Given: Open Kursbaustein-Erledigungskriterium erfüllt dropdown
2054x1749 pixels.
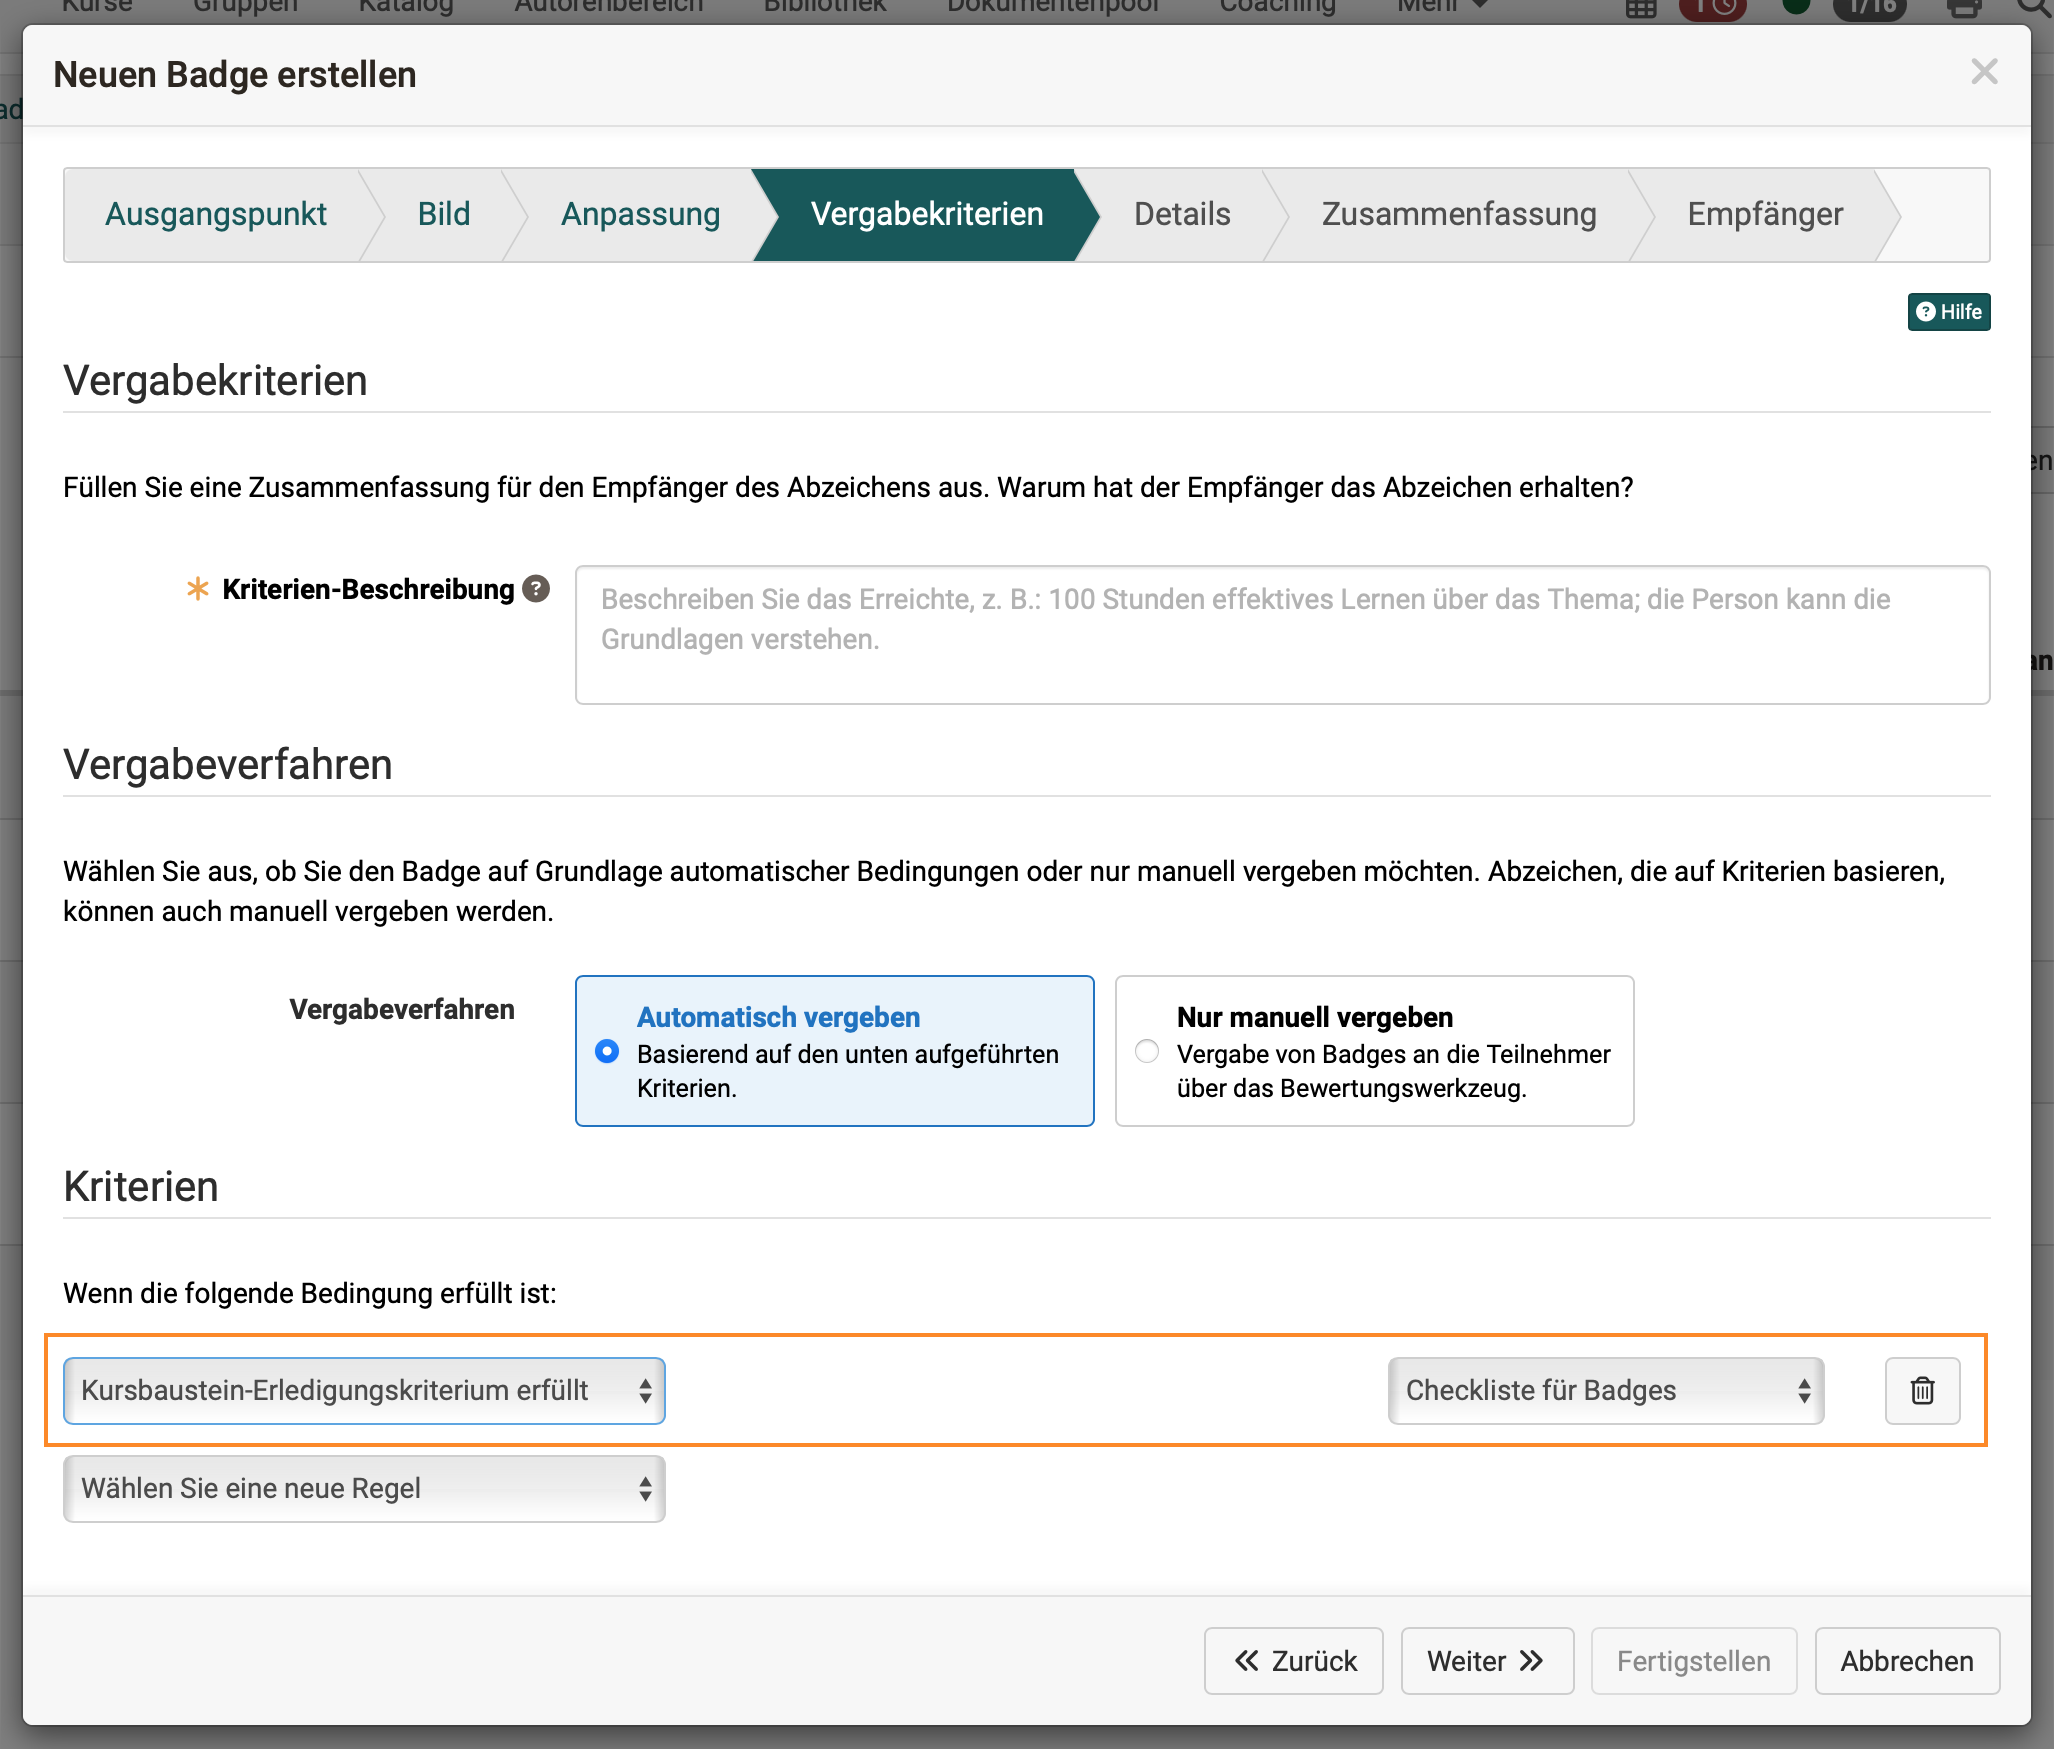Looking at the screenshot, I should [364, 1390].
